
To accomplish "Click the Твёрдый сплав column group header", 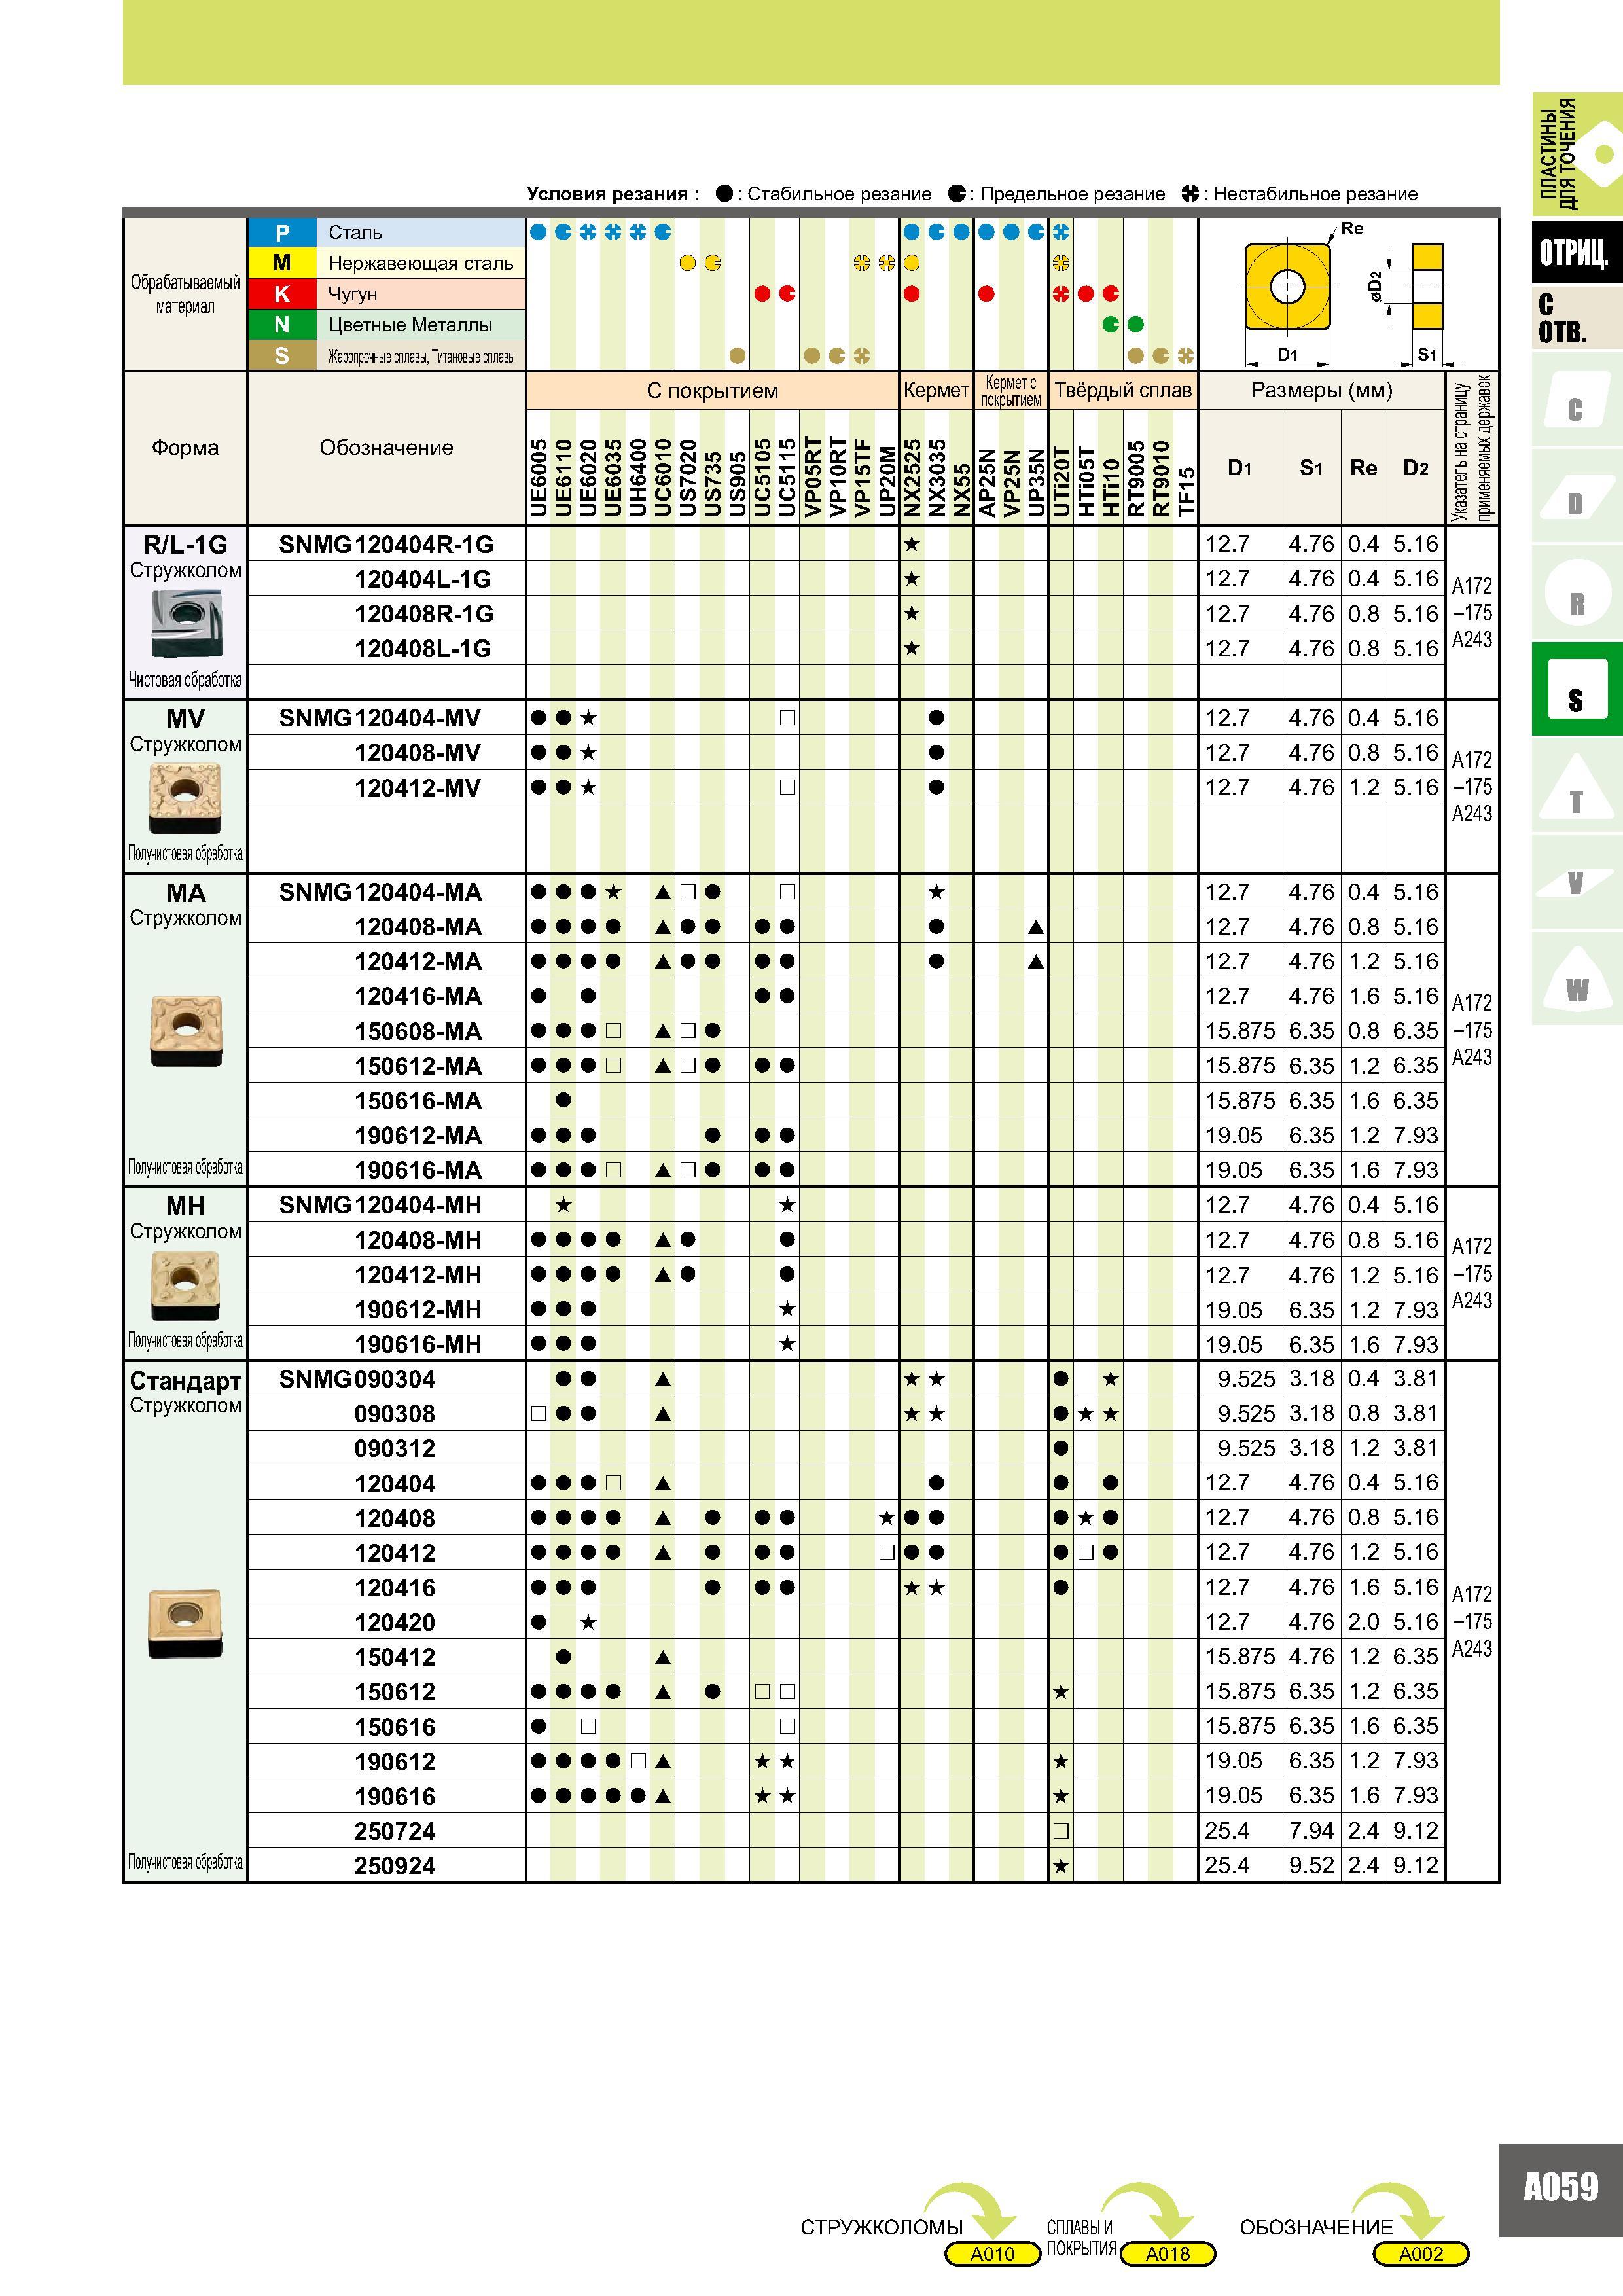I will (x=1123, y=391).
